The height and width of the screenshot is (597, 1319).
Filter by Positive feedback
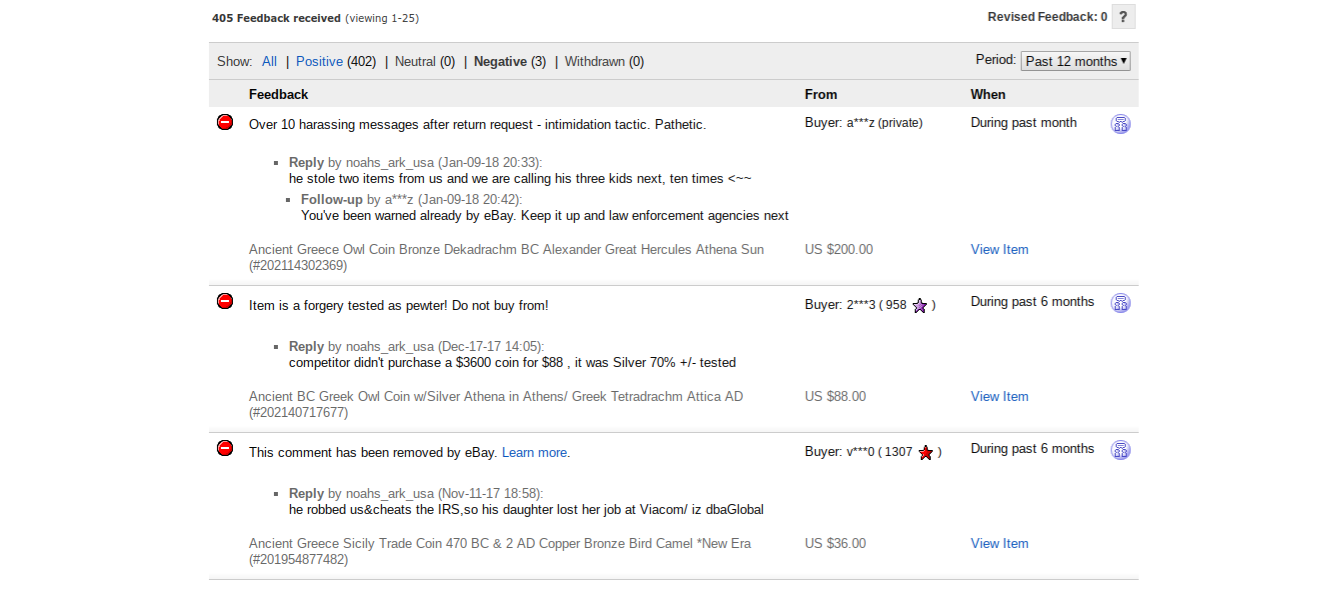(319, 61)
